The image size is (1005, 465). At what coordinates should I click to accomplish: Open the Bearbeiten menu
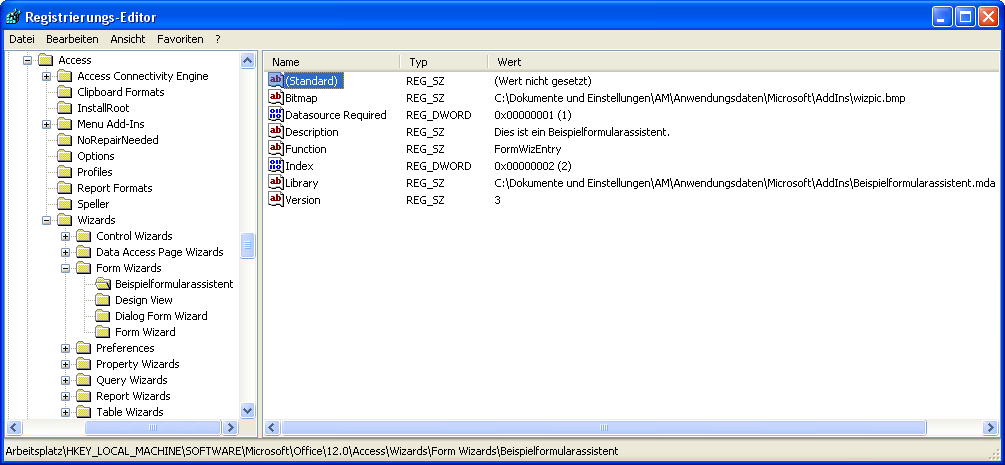[x=72, y=39]
